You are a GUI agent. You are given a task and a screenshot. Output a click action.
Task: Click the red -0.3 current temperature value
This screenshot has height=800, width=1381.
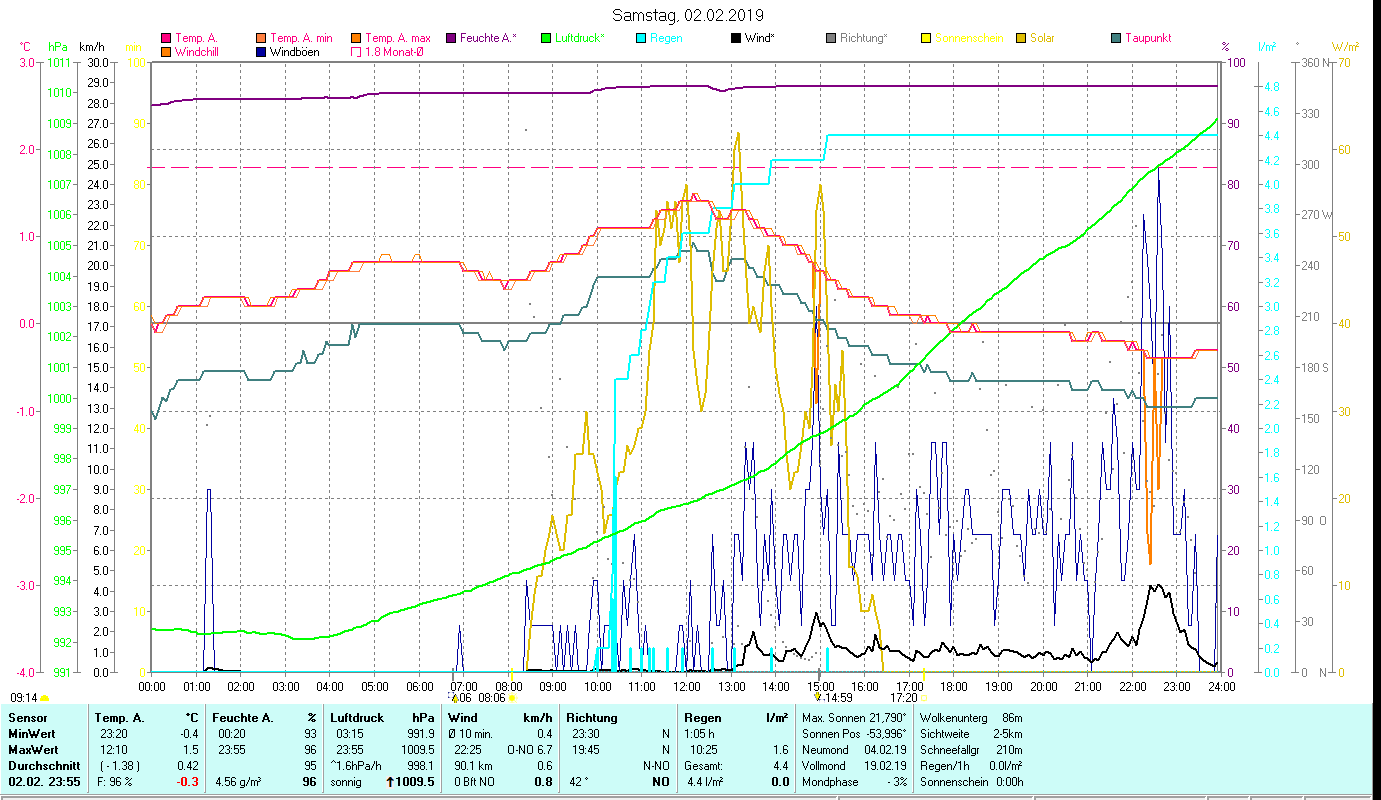pyautogui.click(x=187, y=782)
